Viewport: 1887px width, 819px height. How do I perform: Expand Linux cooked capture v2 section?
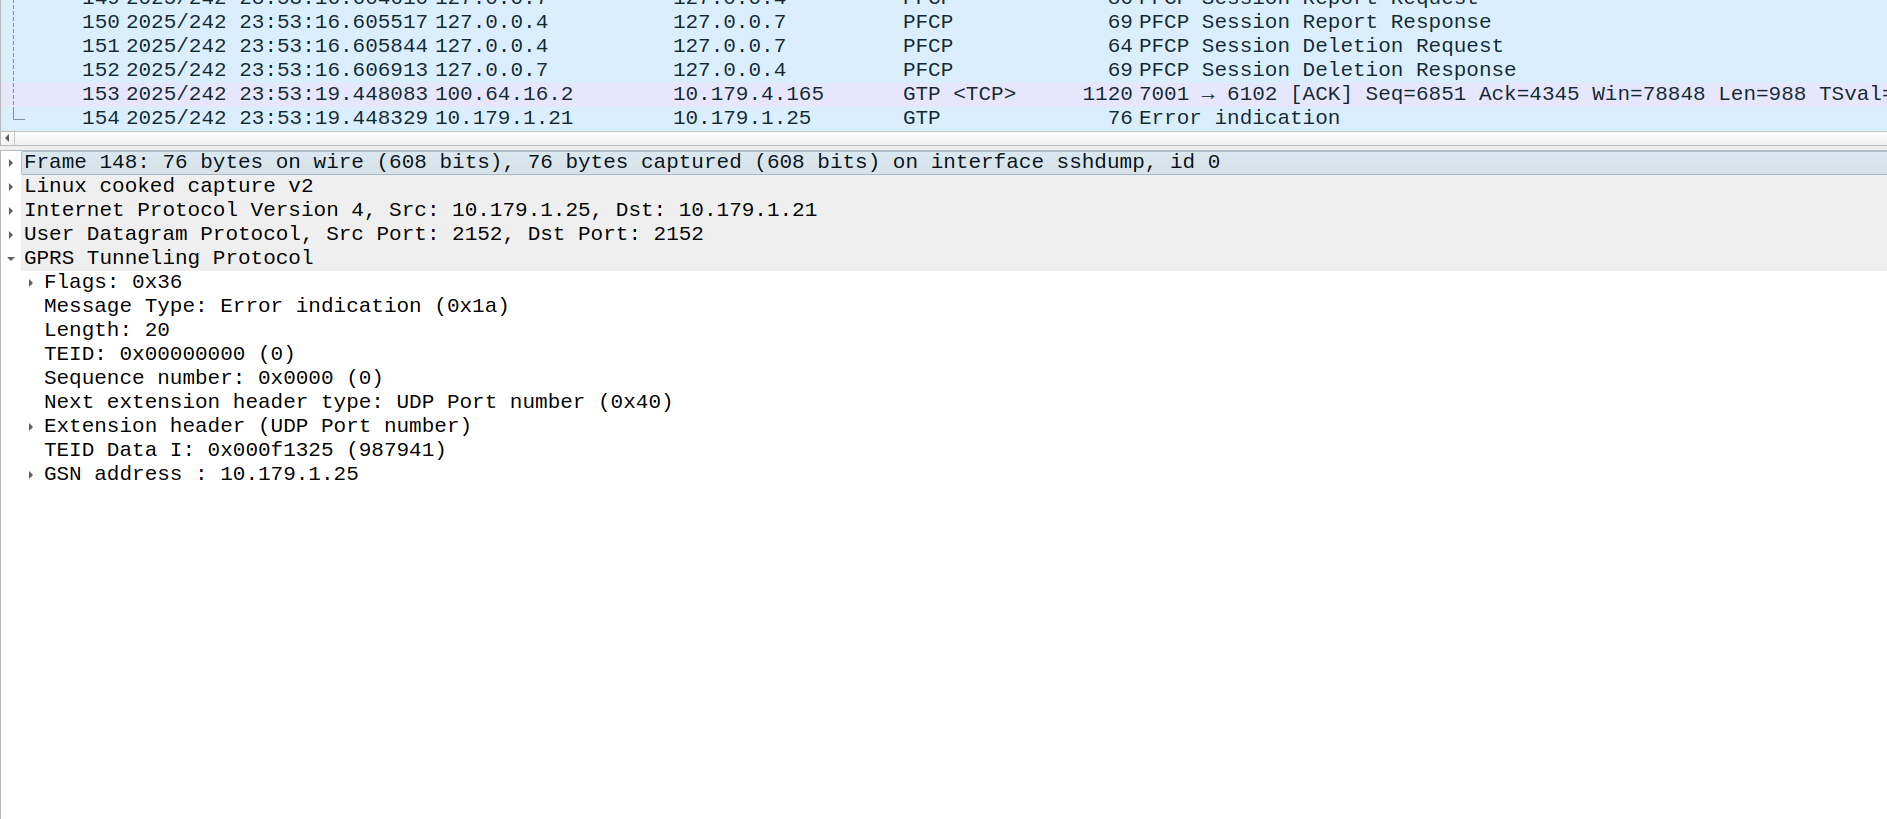11,186
